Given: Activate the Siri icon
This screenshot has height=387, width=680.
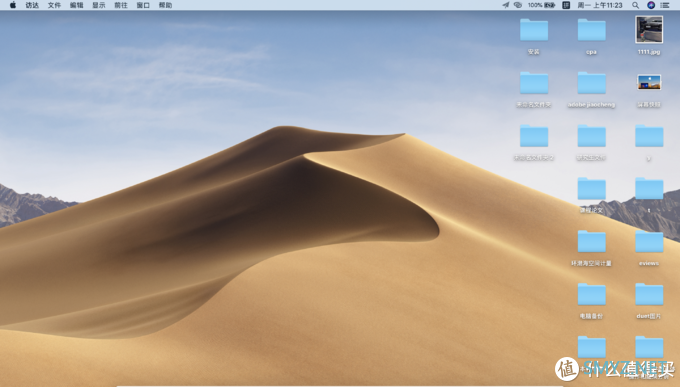Looking at the screenshot, I should 651,5.
